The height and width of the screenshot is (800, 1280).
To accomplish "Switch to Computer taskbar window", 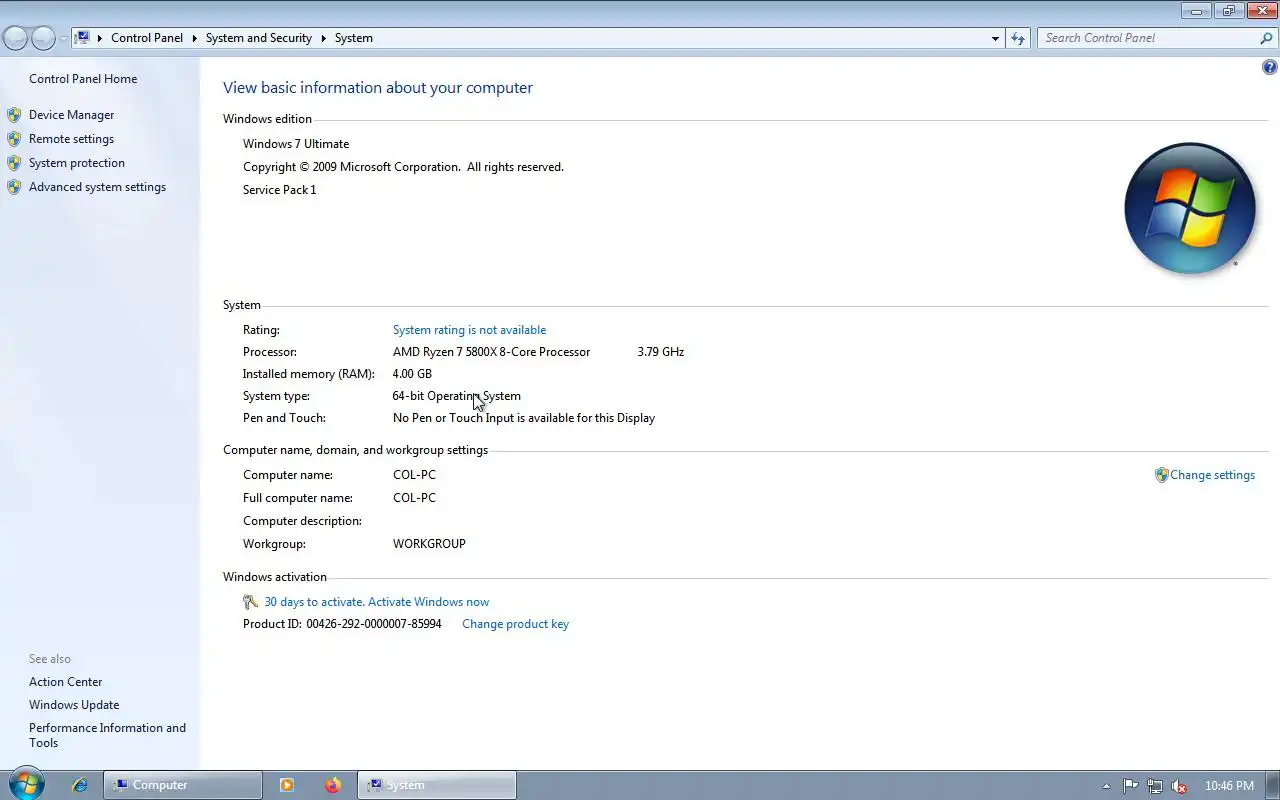I will coord(183,785).
